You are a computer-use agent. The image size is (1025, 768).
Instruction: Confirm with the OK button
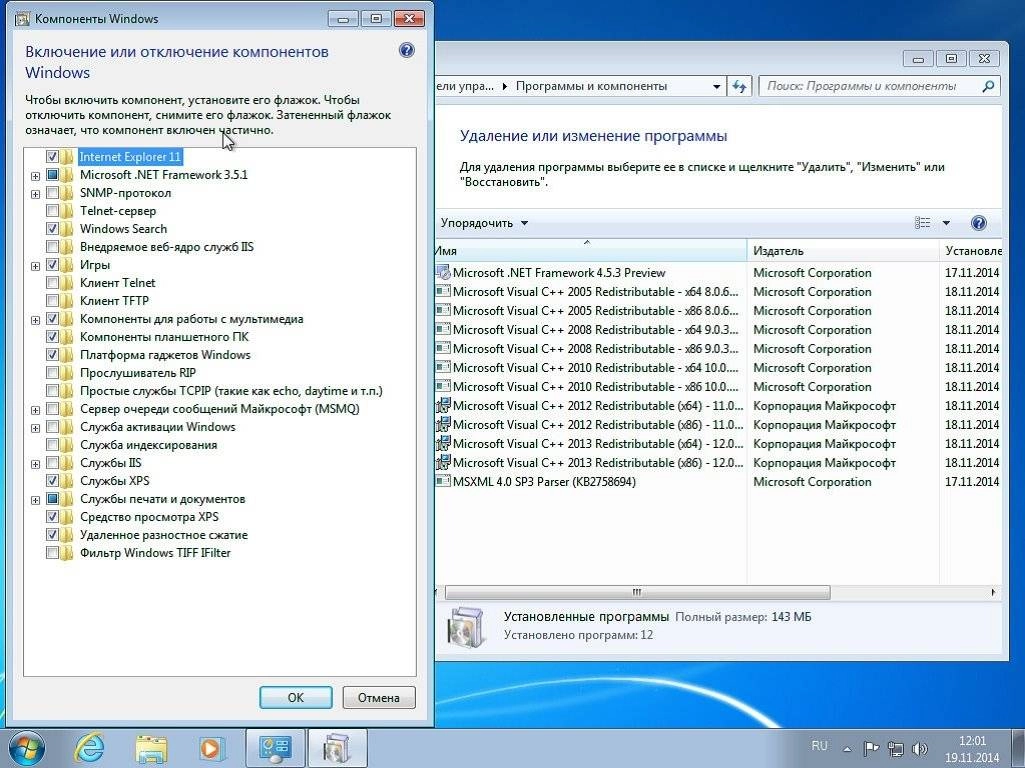295,697
